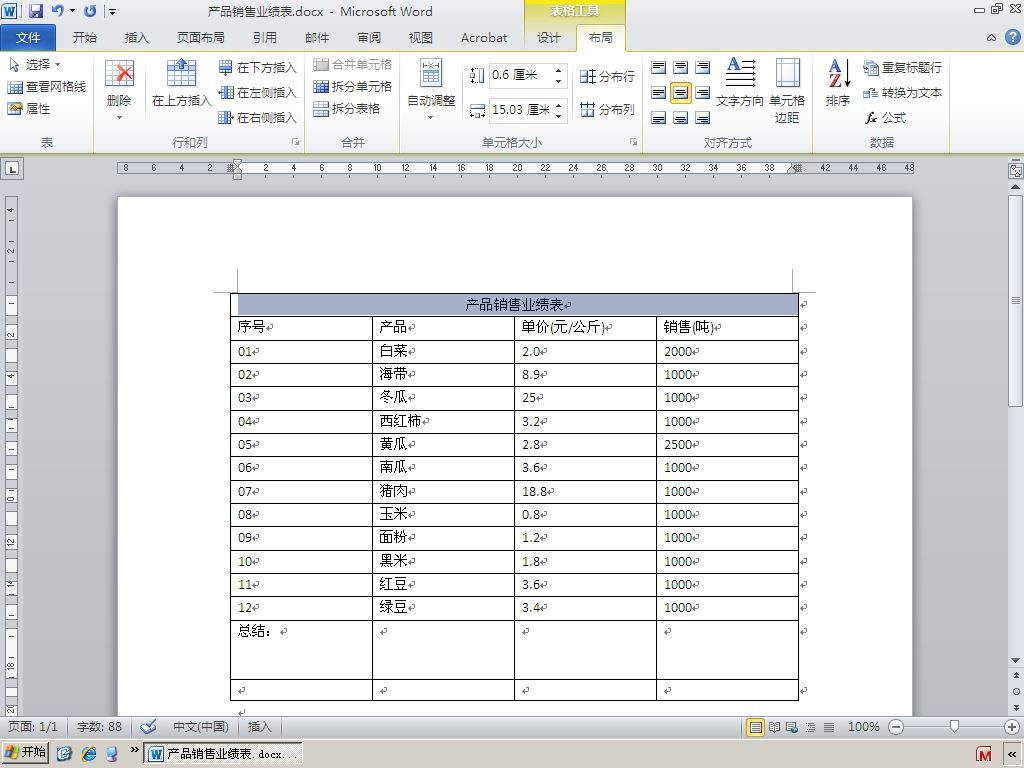Click the proofing check status icon
Screen dimensions: 1024x768
(149, 726)
